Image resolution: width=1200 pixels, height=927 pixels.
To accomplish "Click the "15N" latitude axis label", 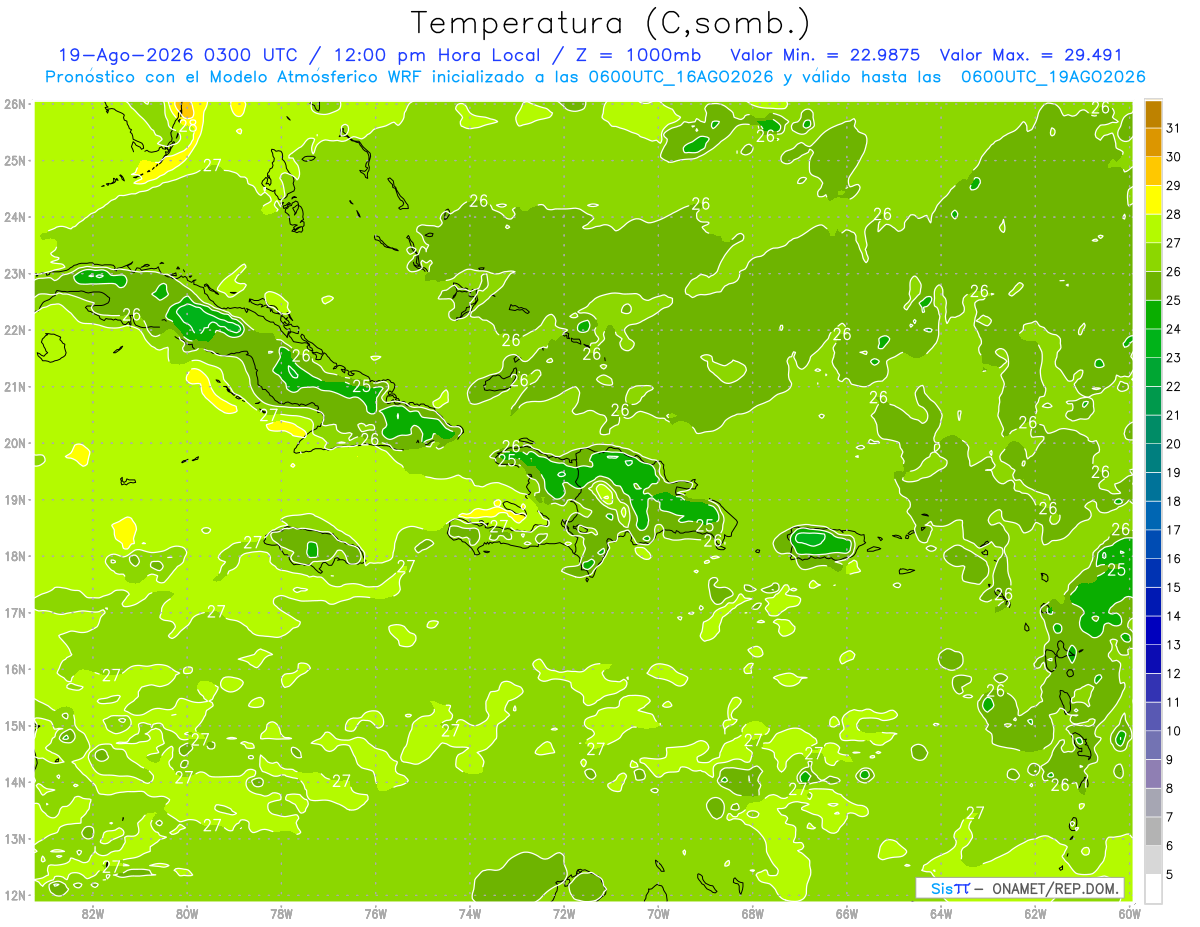I will click(14, 725).
